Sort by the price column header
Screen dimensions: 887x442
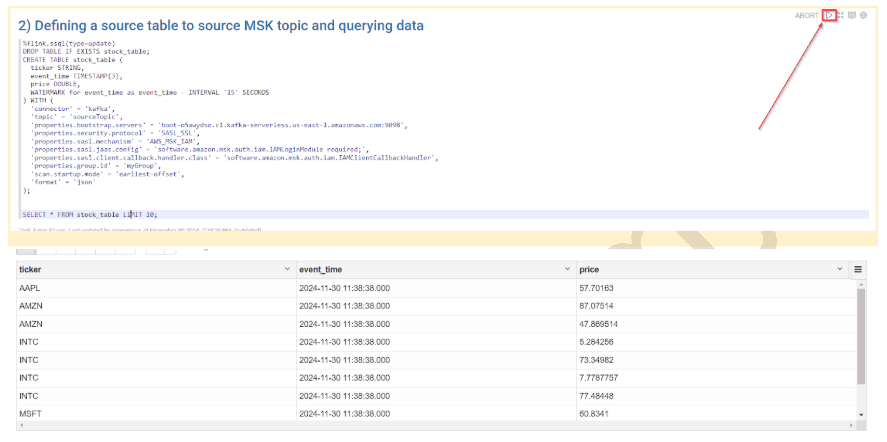click(590, 270)
